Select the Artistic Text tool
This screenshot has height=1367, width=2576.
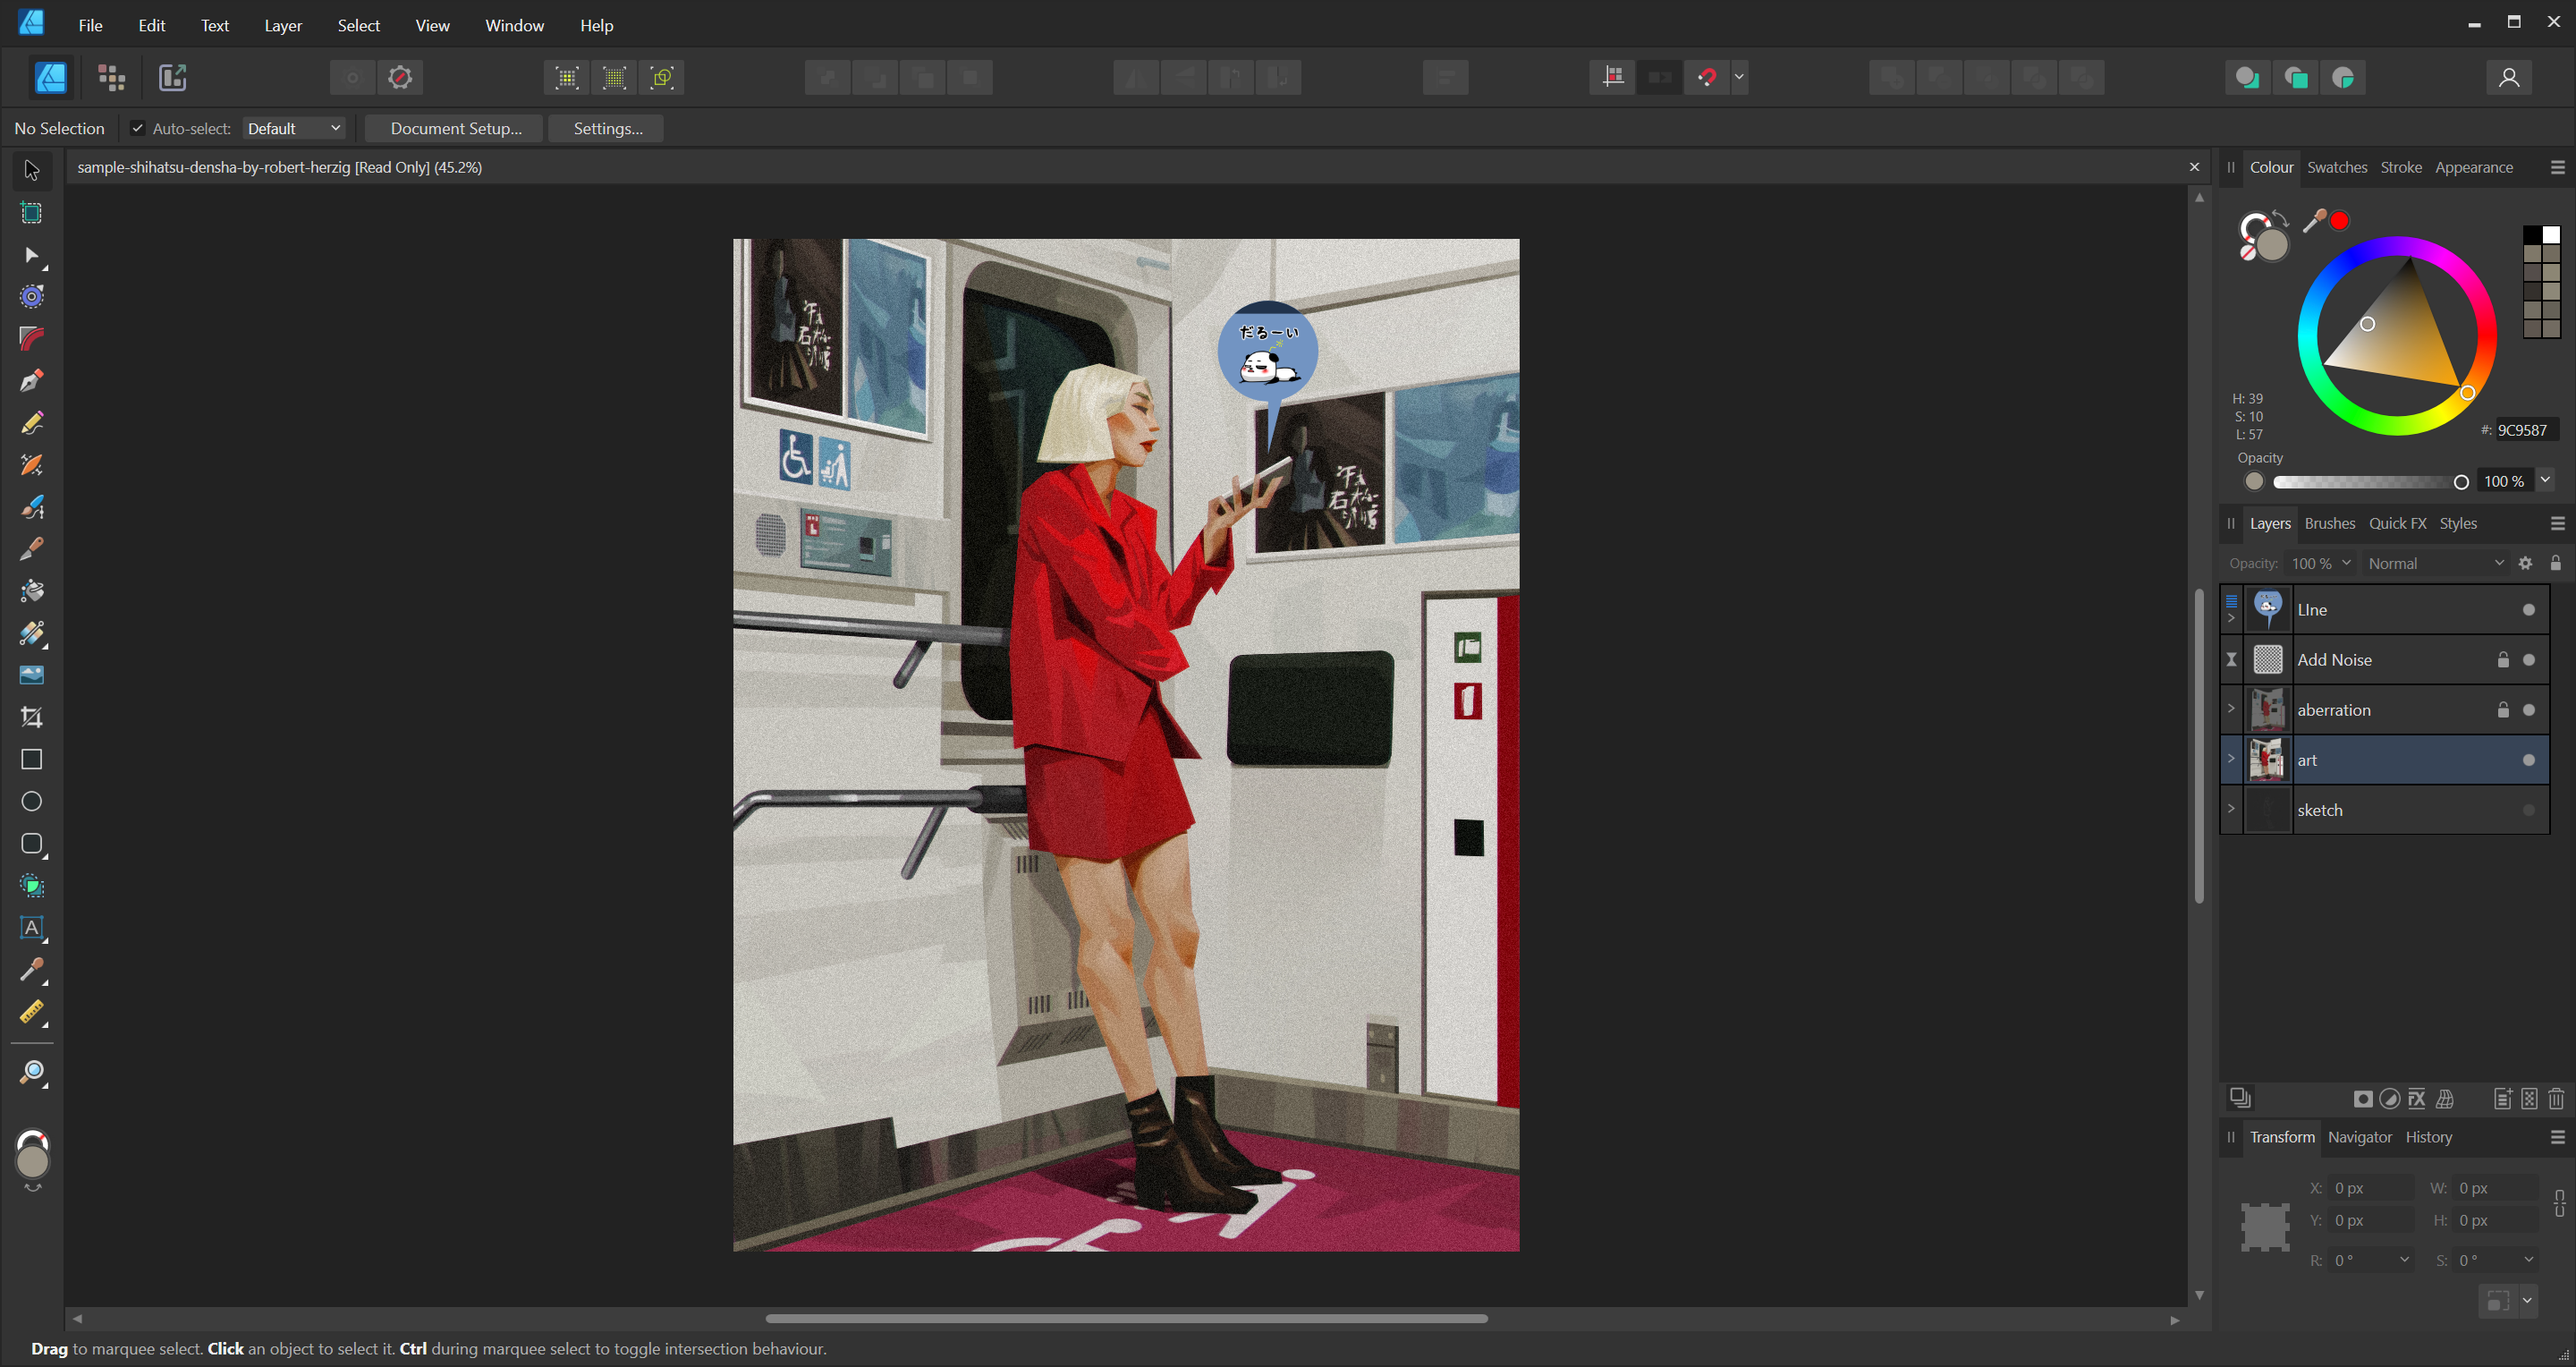pos(31,927)
